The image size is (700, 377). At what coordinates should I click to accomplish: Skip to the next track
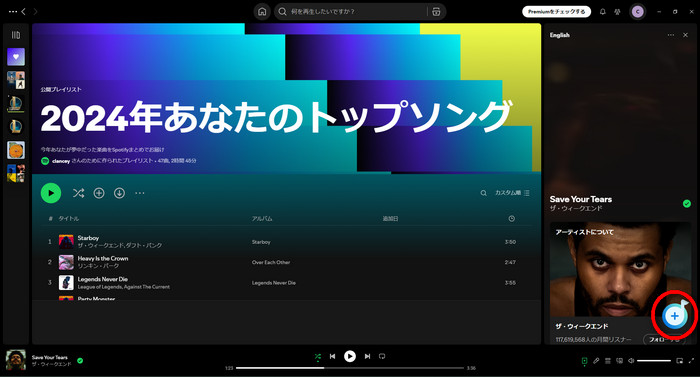point(367,356)
